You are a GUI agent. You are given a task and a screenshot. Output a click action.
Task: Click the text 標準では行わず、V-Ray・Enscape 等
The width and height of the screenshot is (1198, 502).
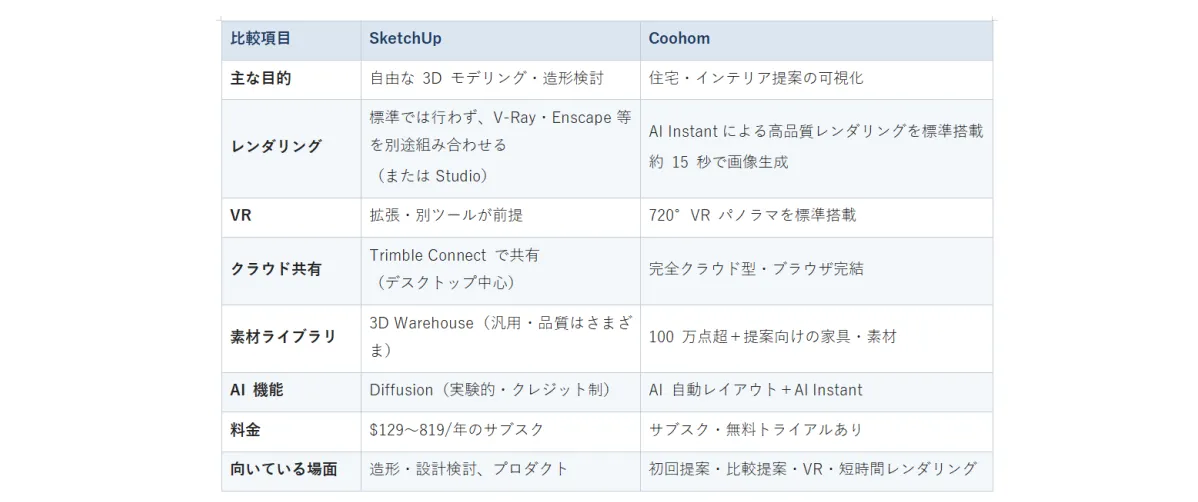pyautogui.click(x=500, y=118)
